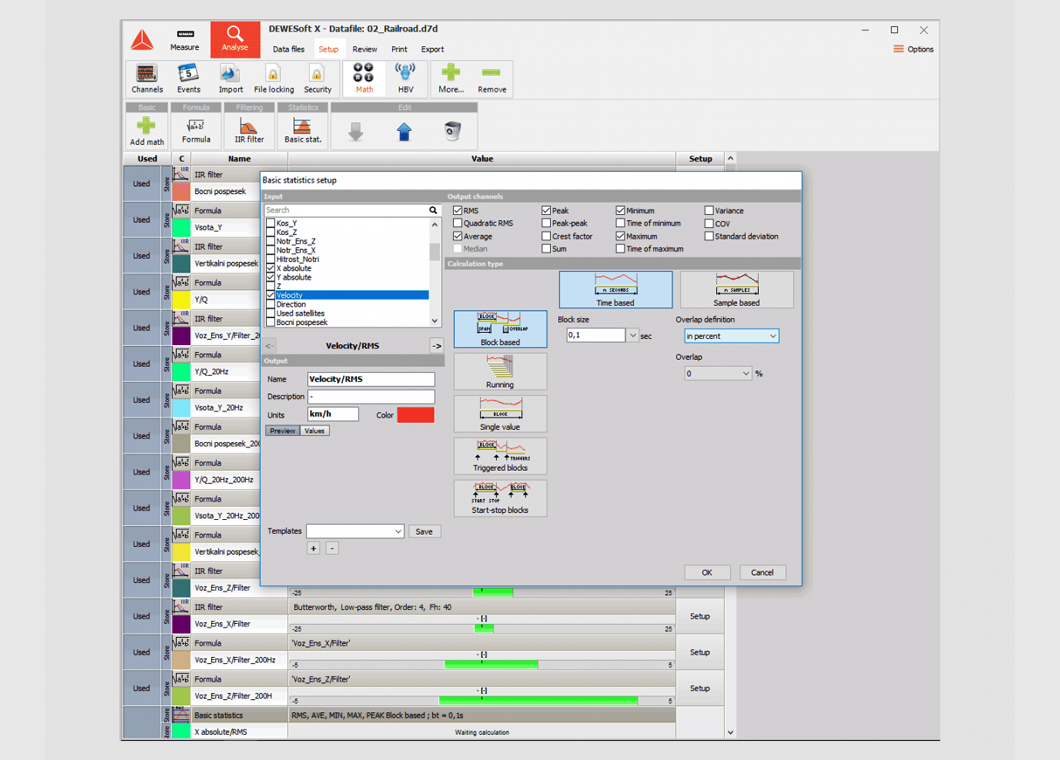1060x760 pixels.
Task: Select Time based calculation
Action: [x=615, y=290]
